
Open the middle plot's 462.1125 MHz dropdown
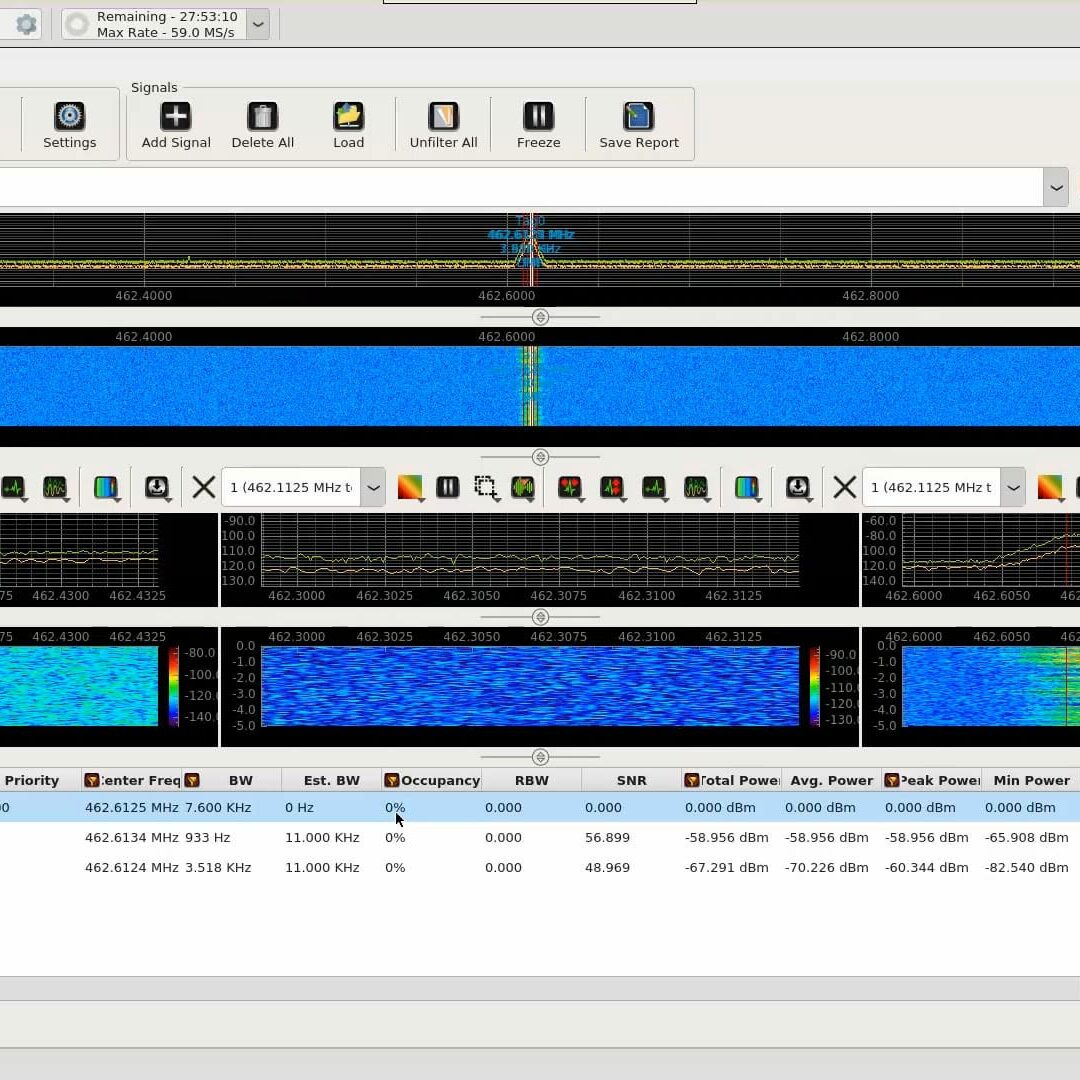[373, 488]
